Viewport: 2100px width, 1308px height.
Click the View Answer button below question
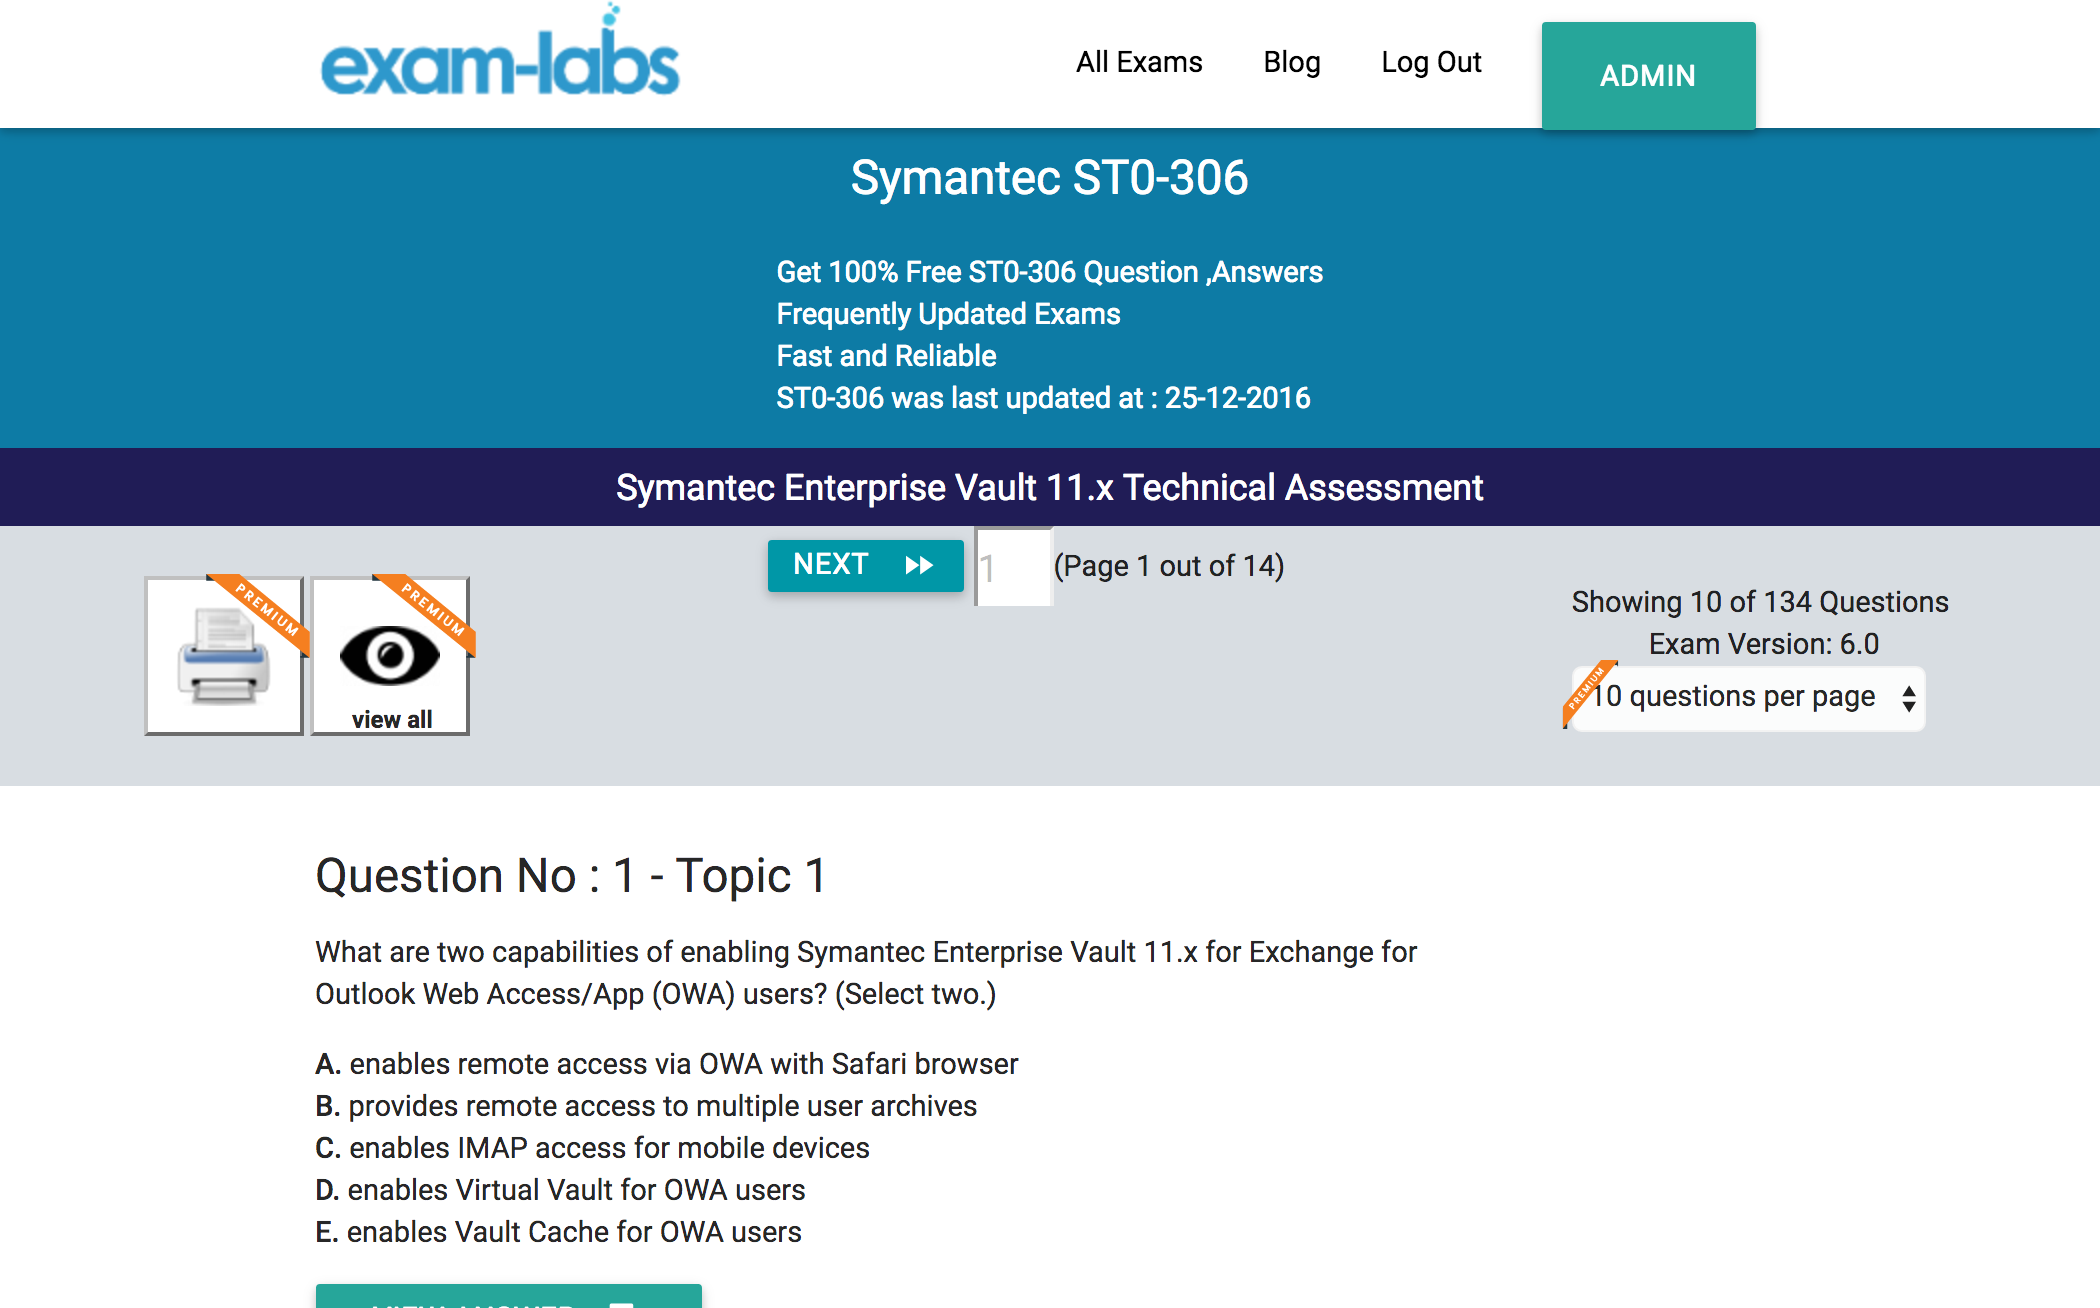point(508,1296)
